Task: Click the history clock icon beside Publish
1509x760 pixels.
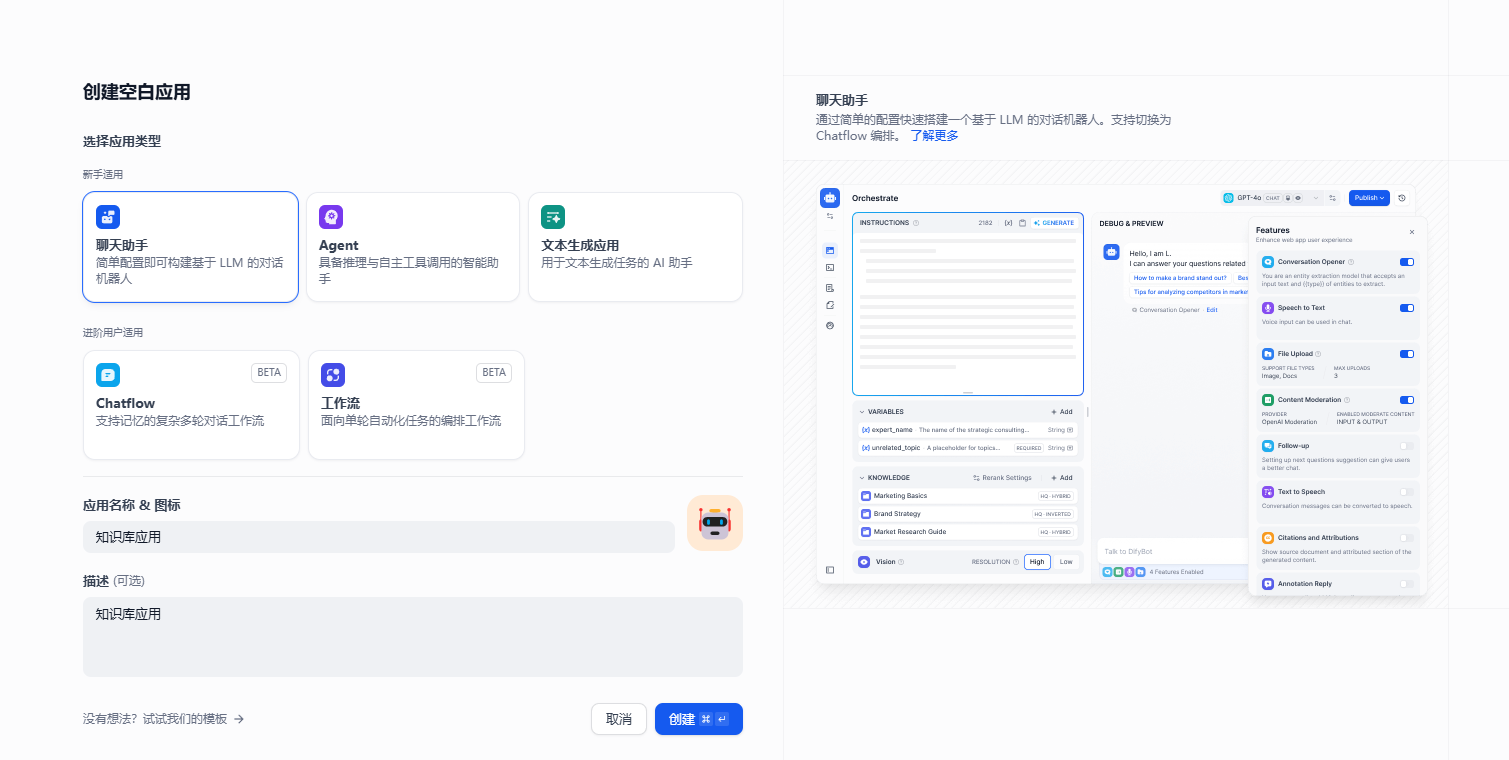Action: click(x=1402, y=198)
